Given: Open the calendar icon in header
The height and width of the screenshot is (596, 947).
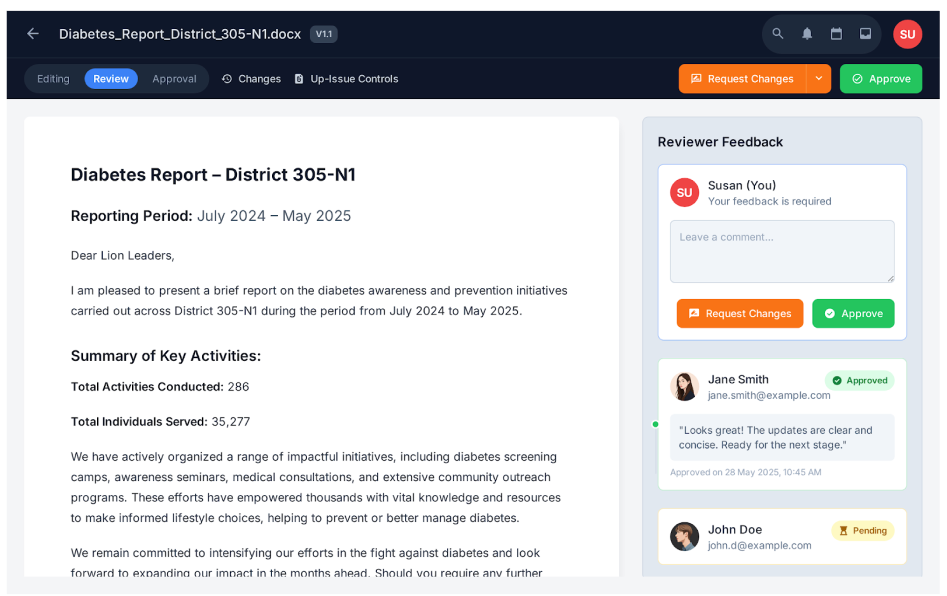Looking at the screenshot, I should (836, 34).
